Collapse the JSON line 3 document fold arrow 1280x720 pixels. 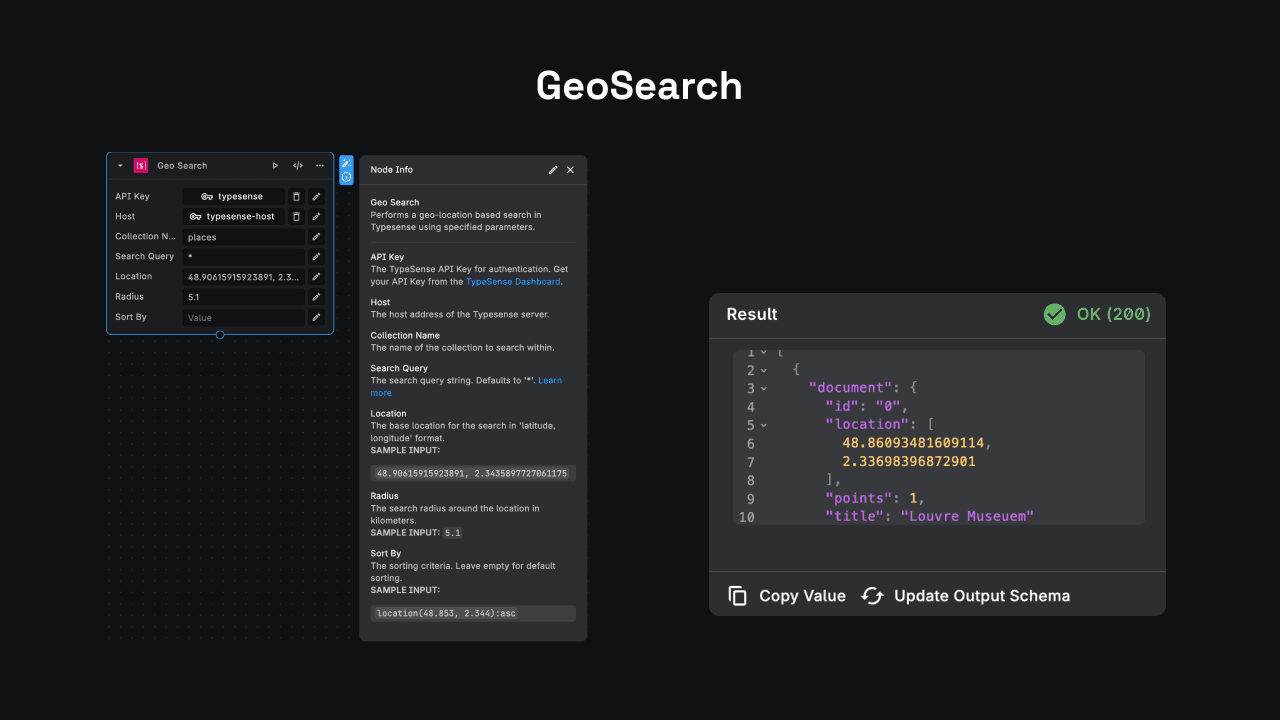pos(764,388)
